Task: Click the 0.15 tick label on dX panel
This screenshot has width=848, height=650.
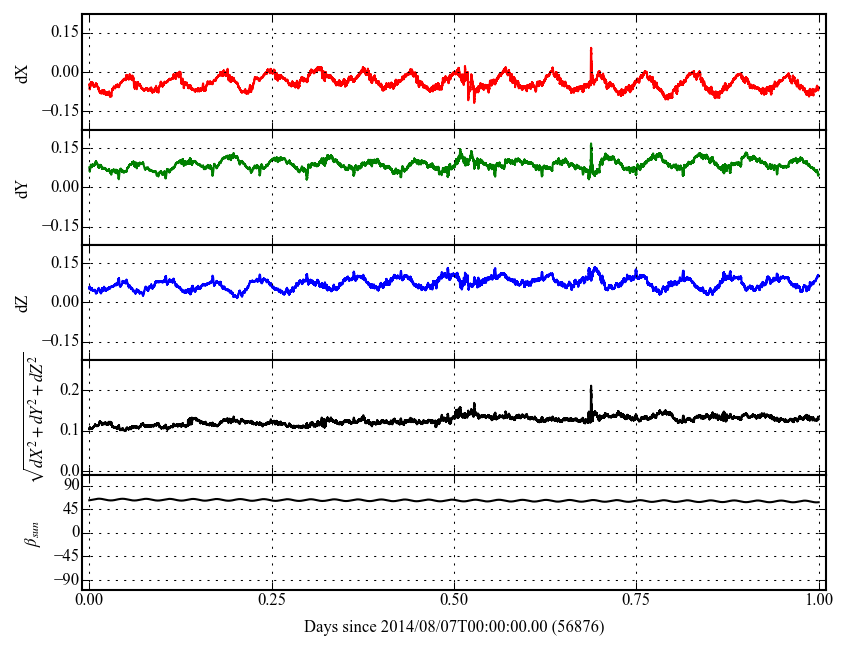Action: 64,32
